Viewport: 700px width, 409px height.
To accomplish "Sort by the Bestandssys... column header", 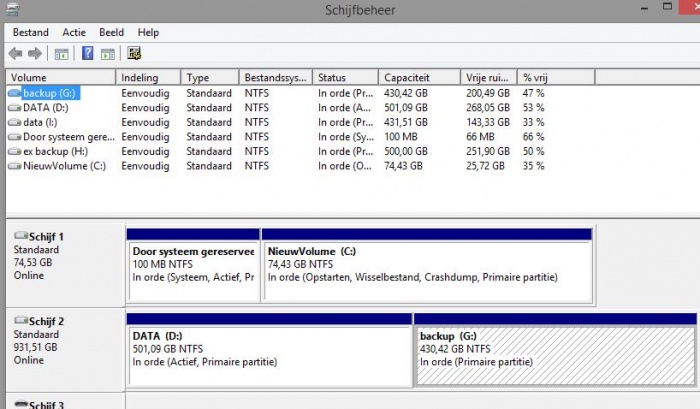I will coord(276,77).
